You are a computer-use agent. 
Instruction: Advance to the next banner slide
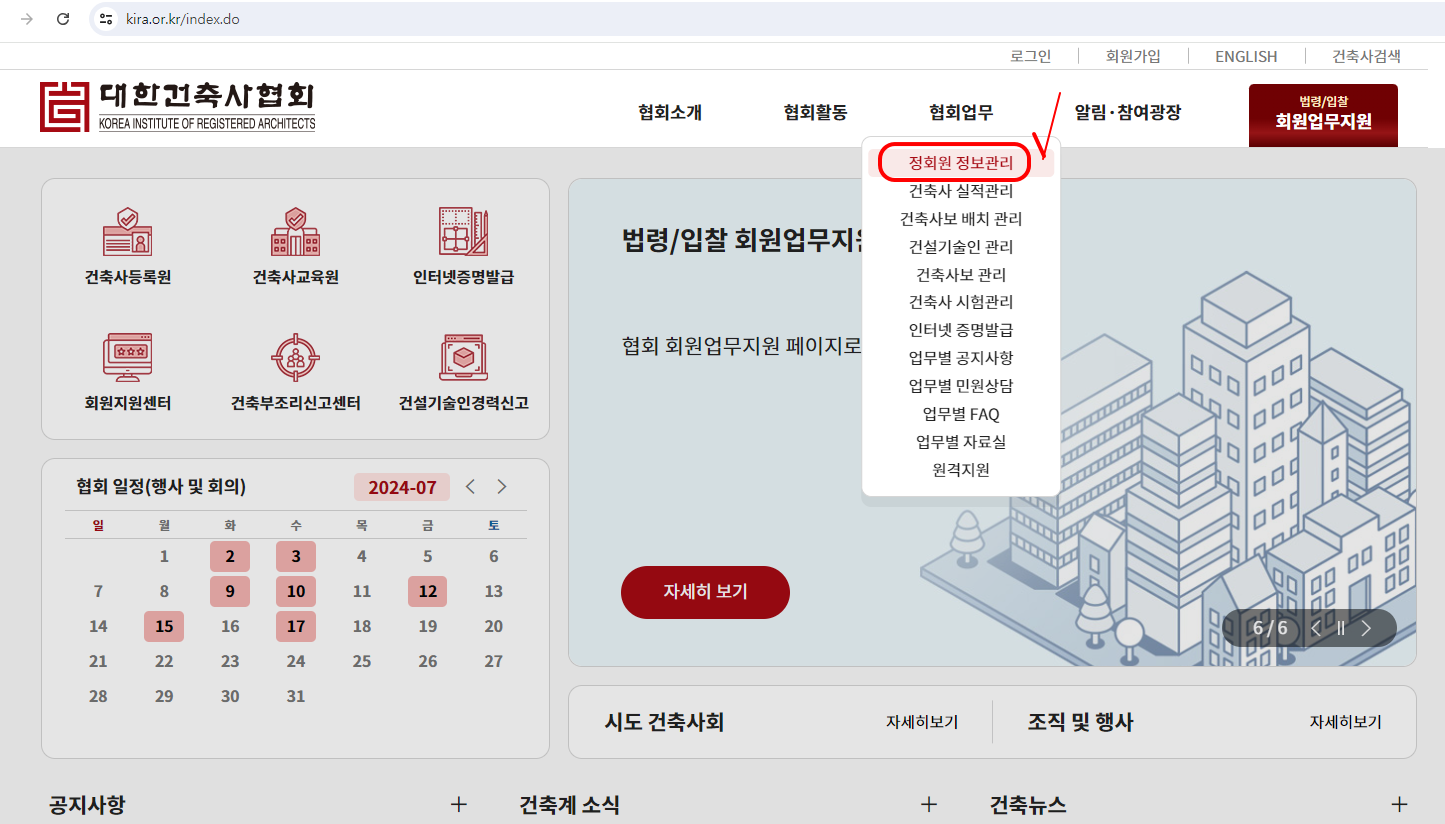(1366, 628)
